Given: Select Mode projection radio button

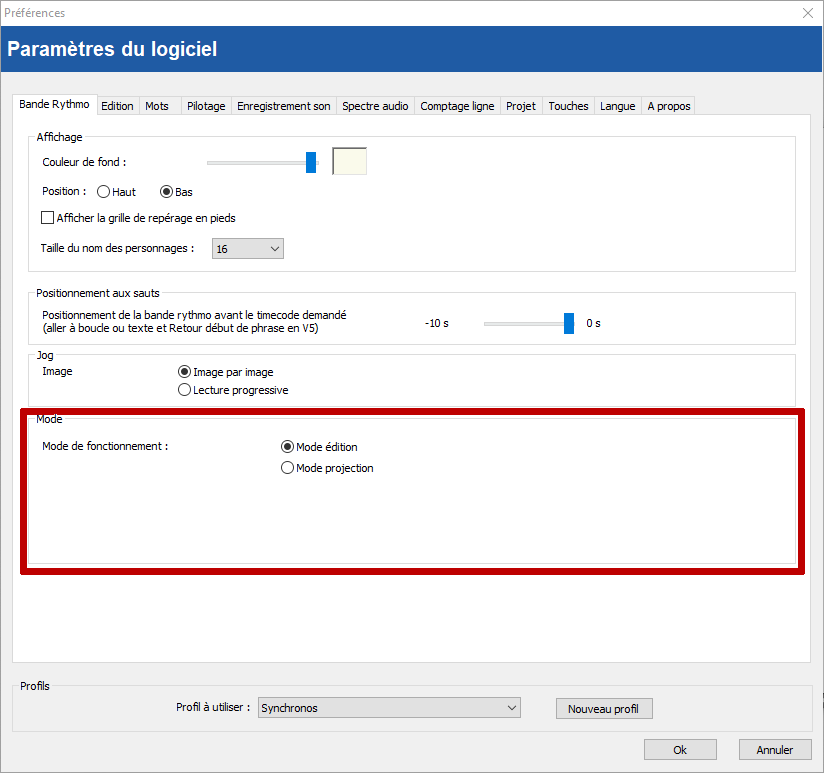Looking at the screenshot, I should [288, 468].
